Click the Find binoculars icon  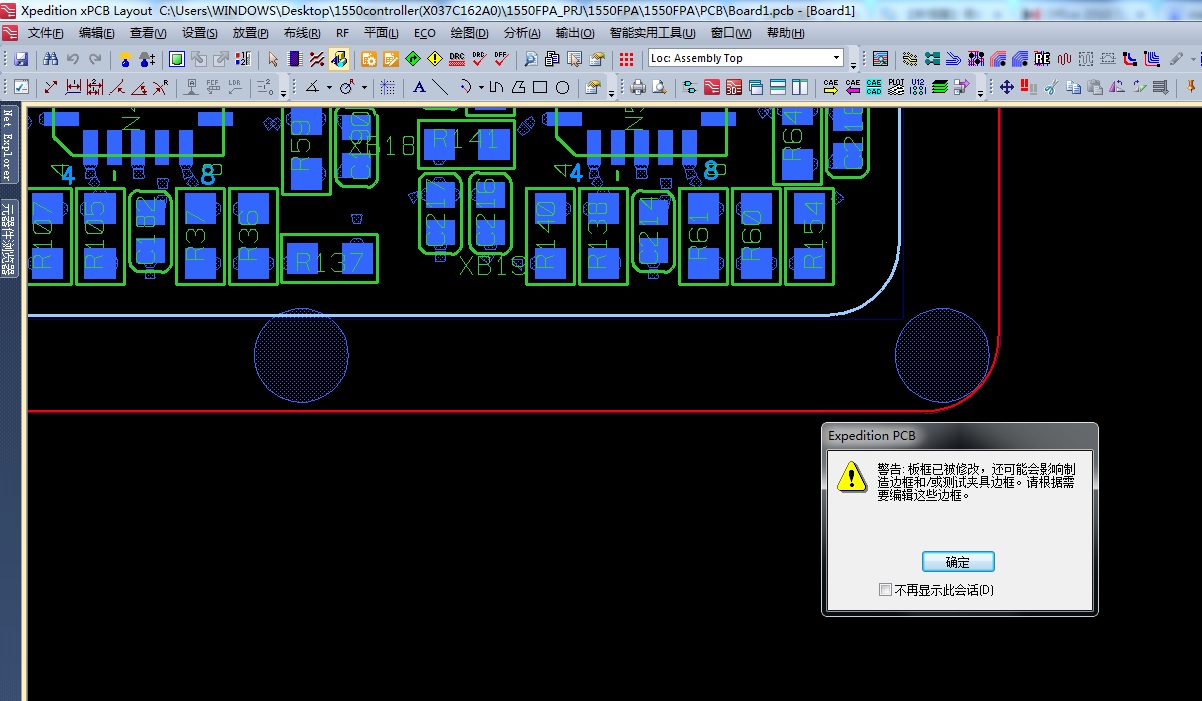pos(51,59)
